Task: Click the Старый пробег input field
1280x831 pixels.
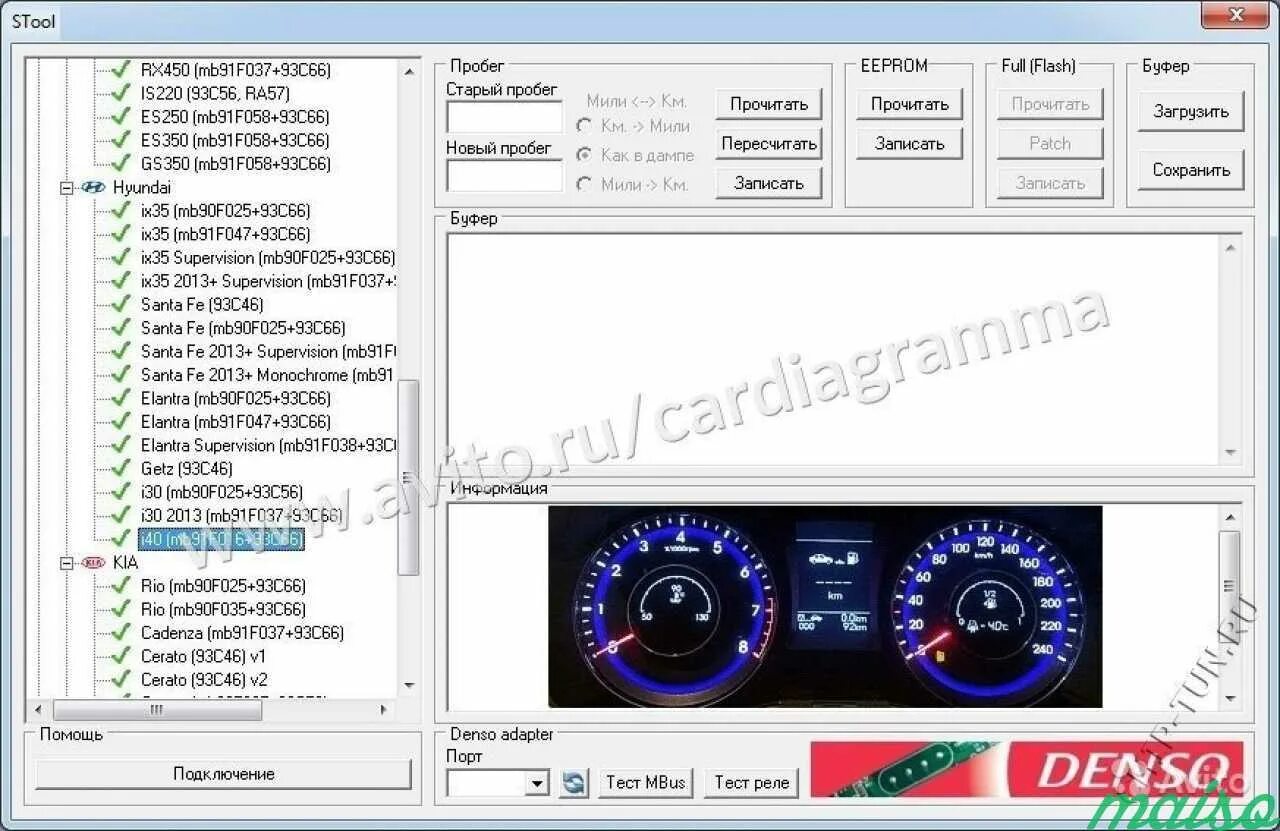Action: (504, 116)
